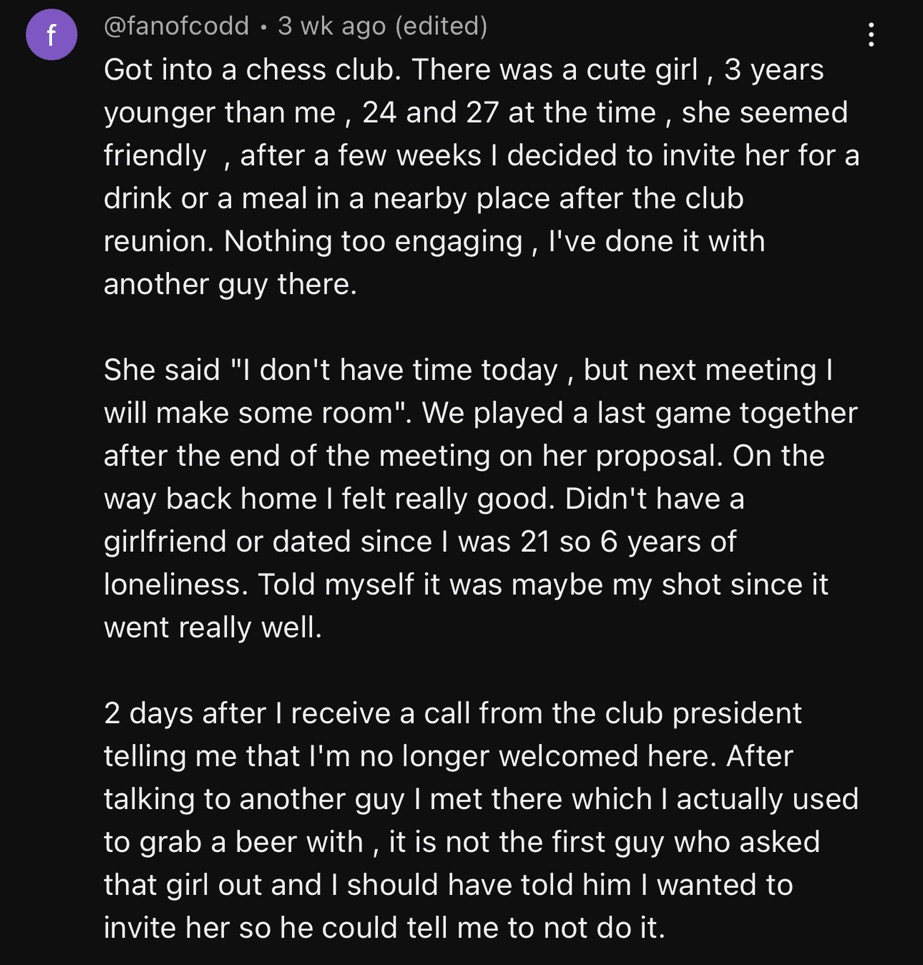The image size is (923, 965).
Task: Click the line starting "girlfriend or dated since"
Action: pos(419,541)
